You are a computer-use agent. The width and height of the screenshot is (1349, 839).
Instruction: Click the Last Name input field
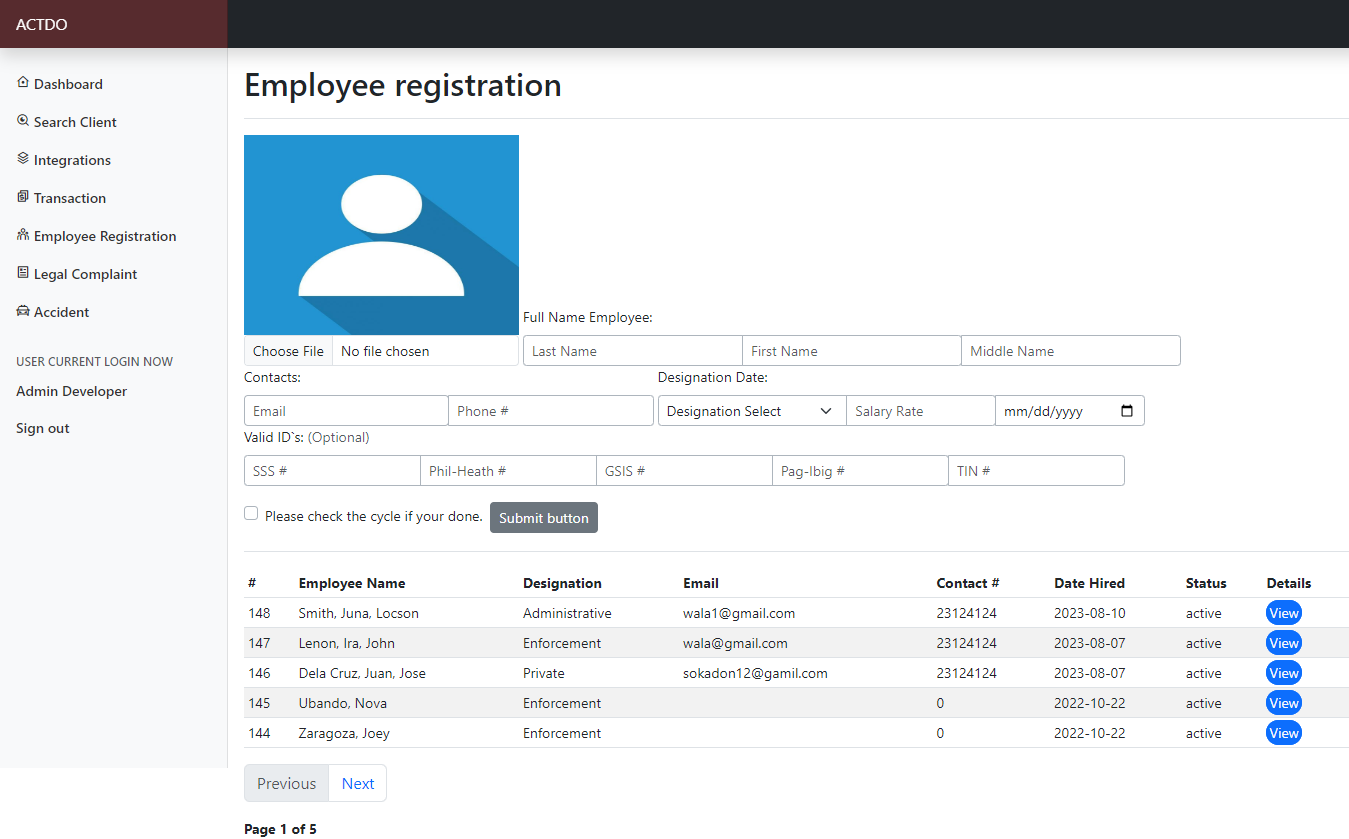point(632,351)
